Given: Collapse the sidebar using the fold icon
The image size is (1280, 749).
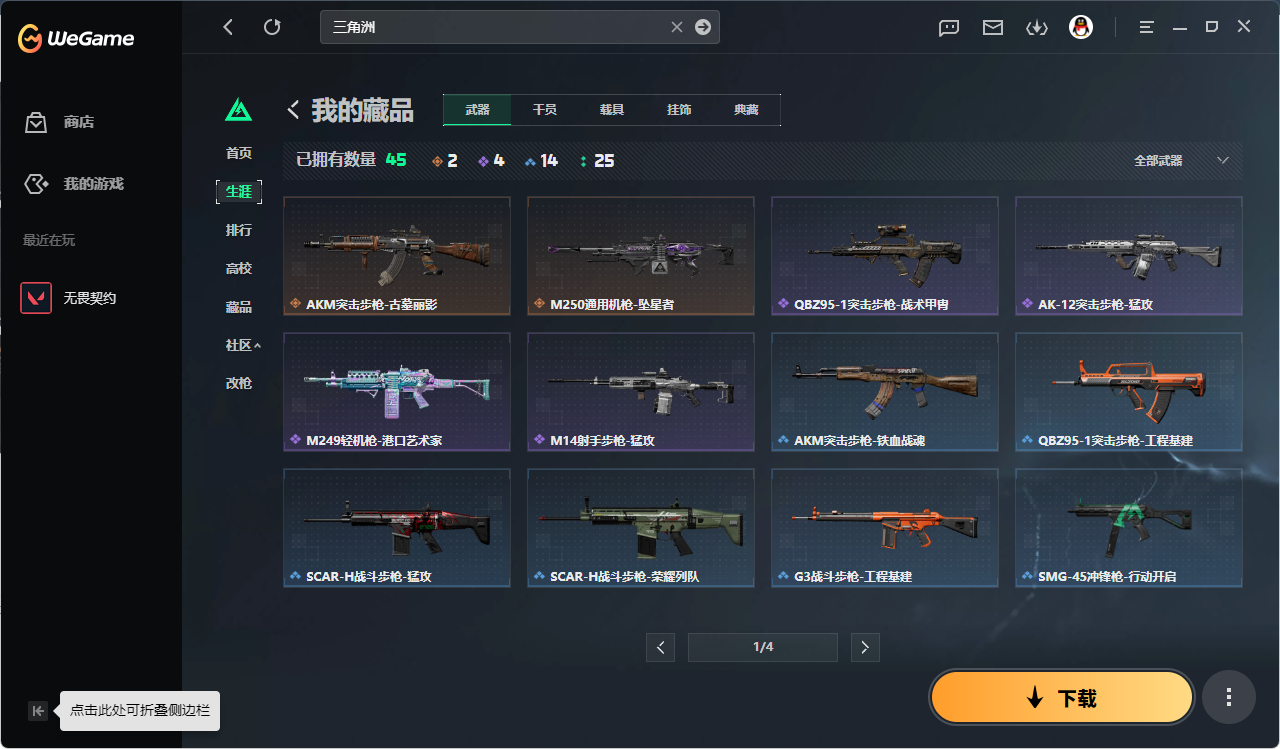Looking at the screenshot, I should [x=38, y=711].
